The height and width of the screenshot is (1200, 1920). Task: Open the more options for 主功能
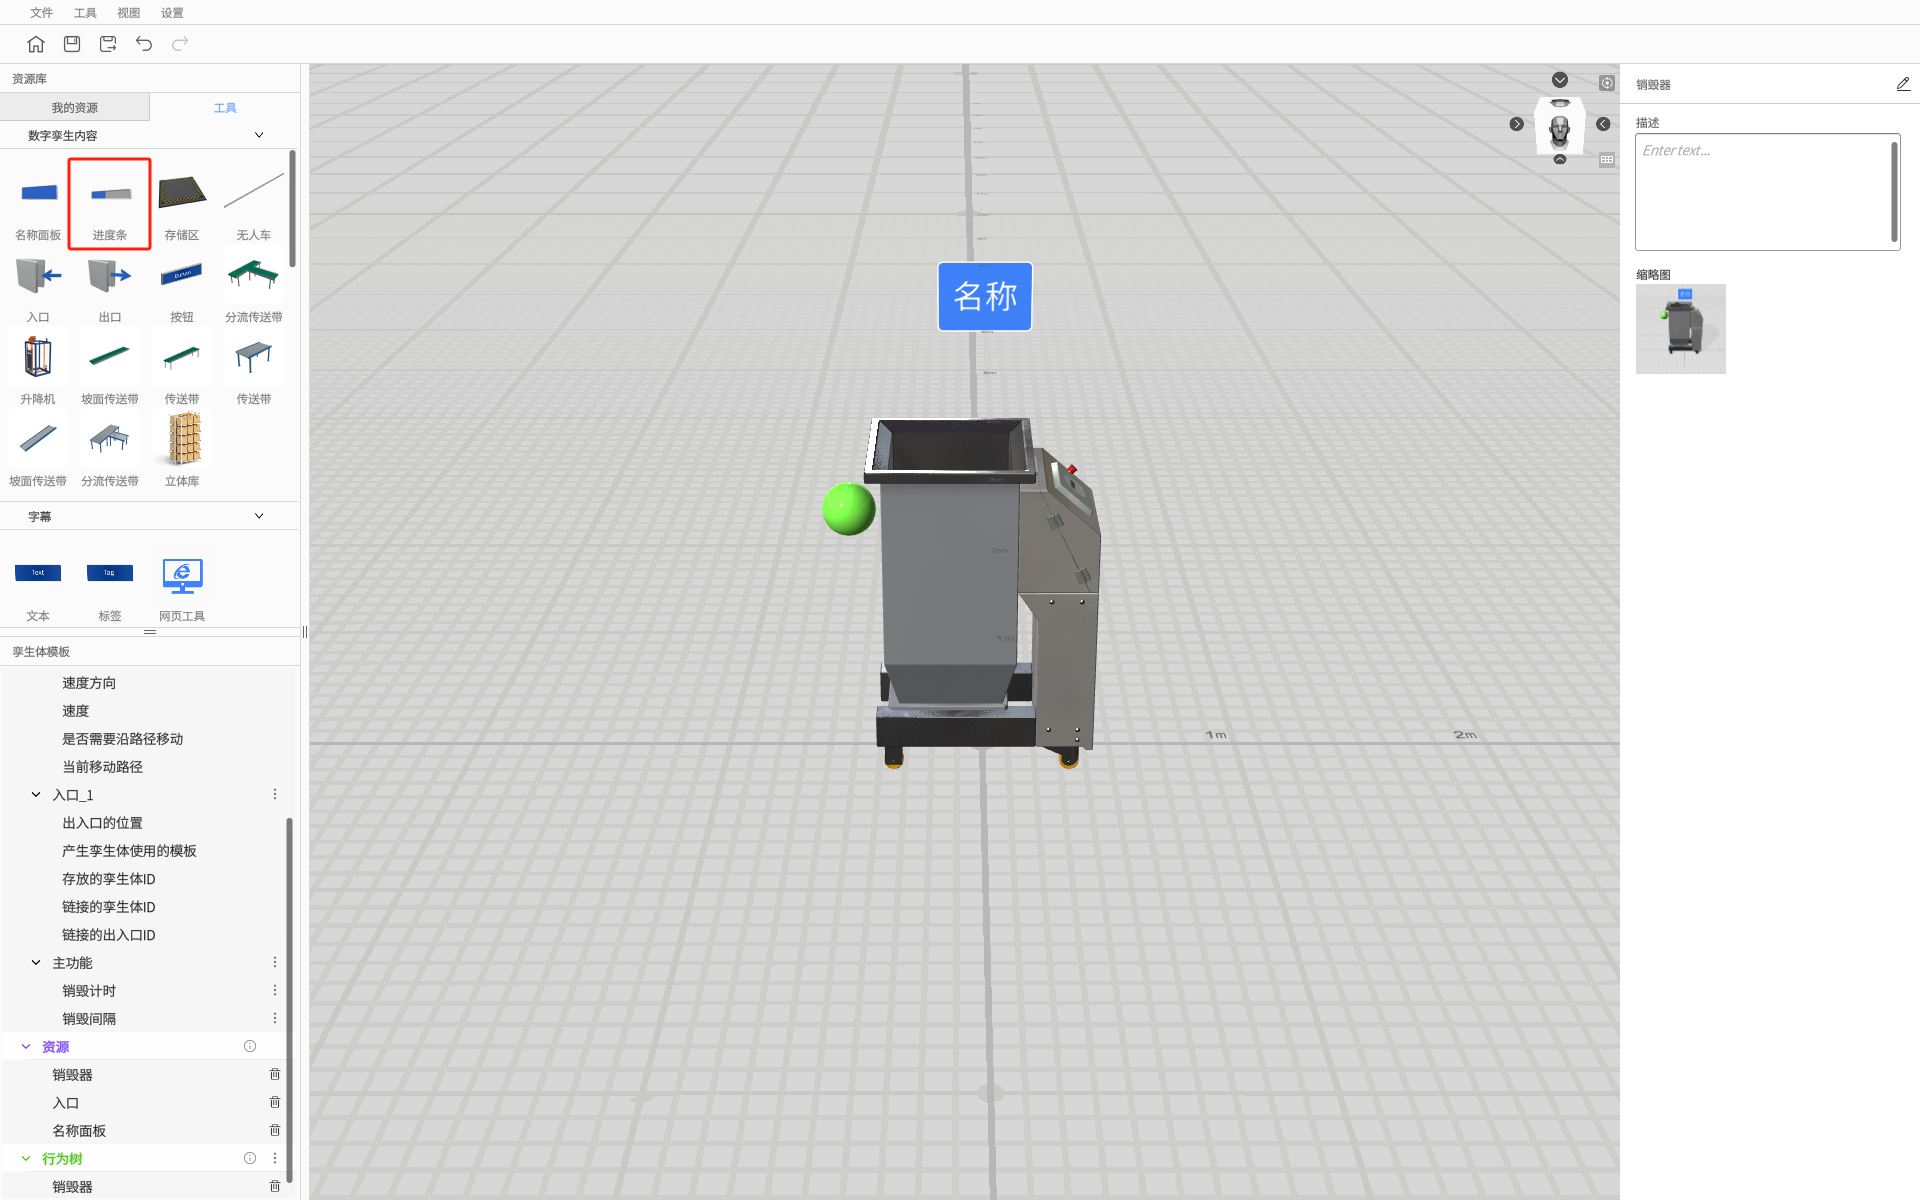click(x=275, y=962)
